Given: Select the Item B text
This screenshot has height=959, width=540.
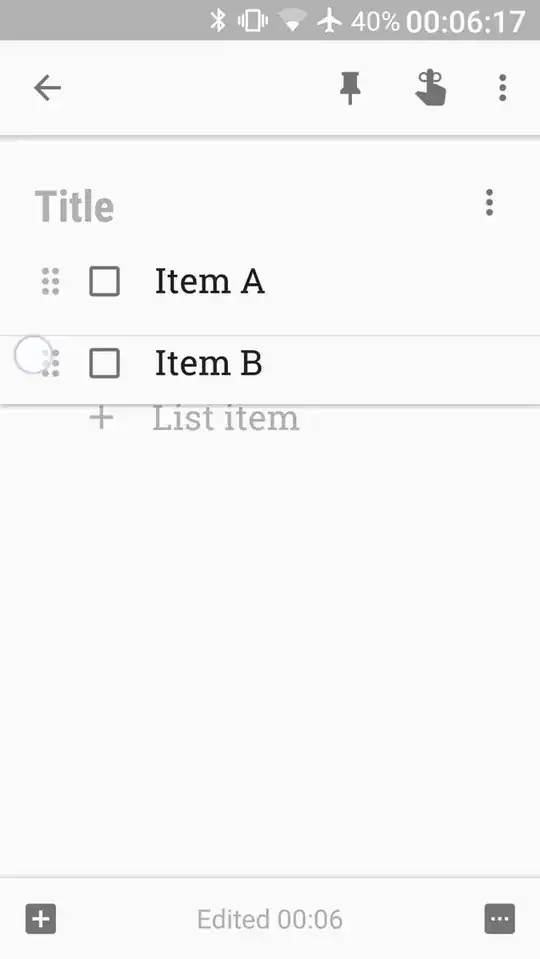Looking at the screenshot, I should (x=209, y=363).
